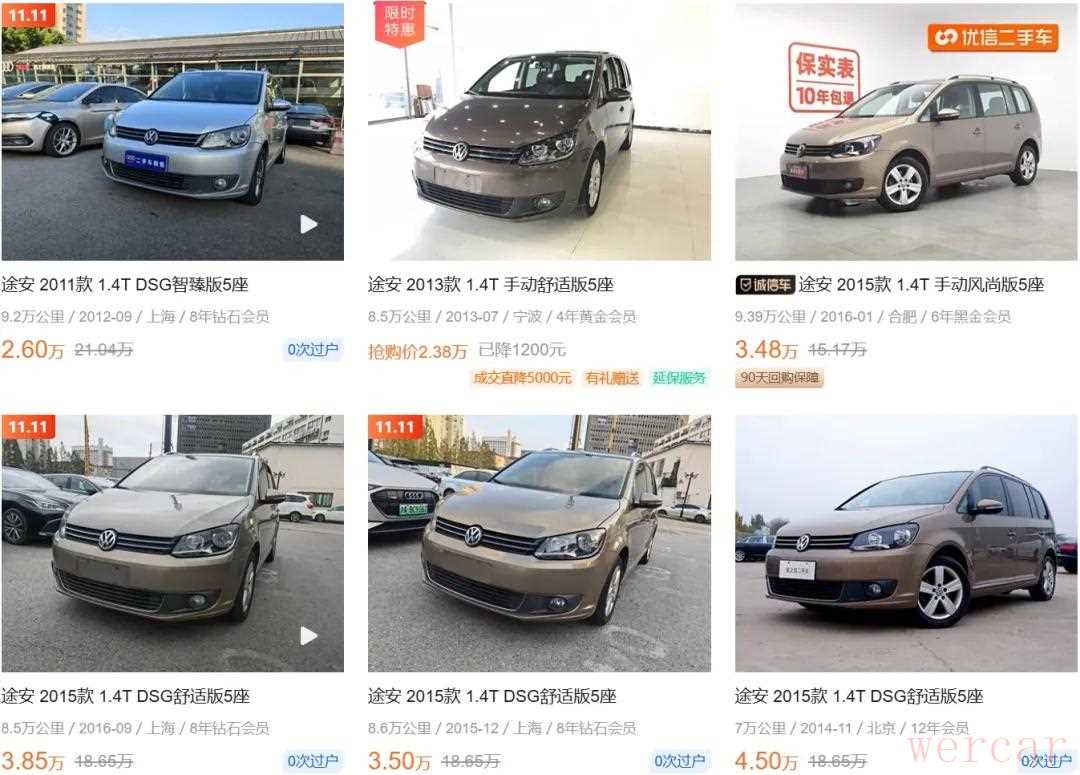Play video on the 3.85万 Touran listing
Image resolution: width=1080 pixels, height=775 pixels.
click(x=309, y=636)
